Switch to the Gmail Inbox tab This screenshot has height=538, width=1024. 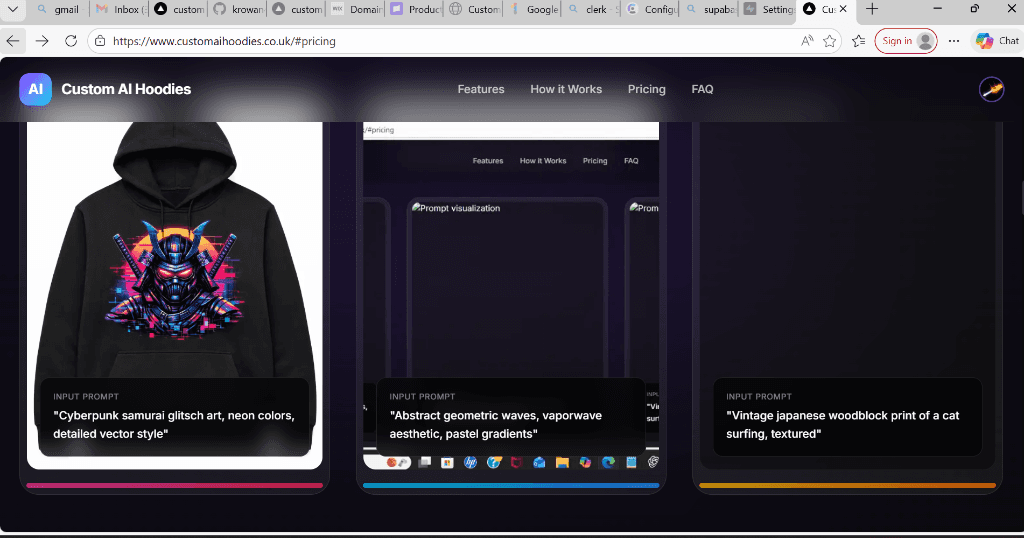(119, 9)
